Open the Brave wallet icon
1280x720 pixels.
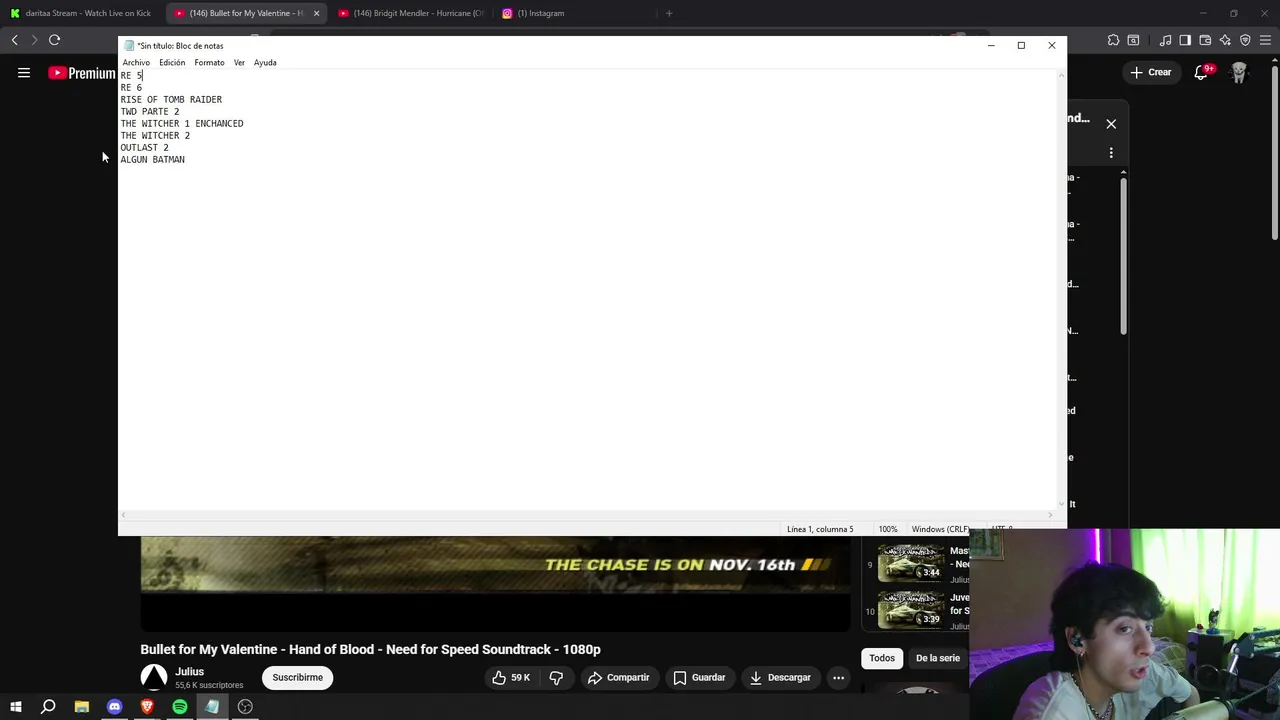click(1205, 40)
